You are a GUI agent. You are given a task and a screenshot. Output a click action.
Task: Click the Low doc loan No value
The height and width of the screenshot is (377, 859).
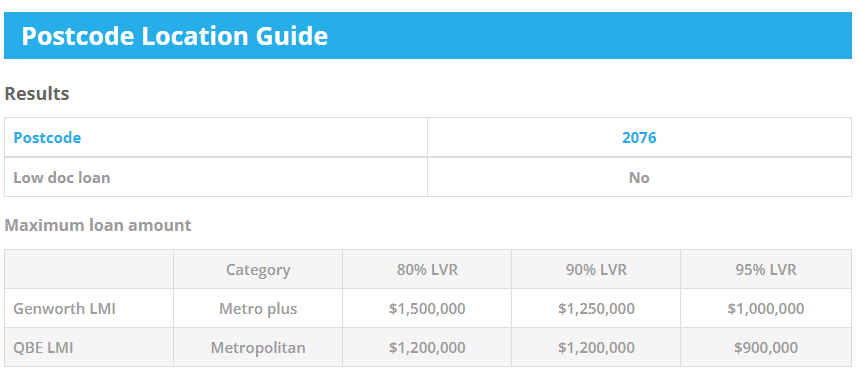click(639, 178)
